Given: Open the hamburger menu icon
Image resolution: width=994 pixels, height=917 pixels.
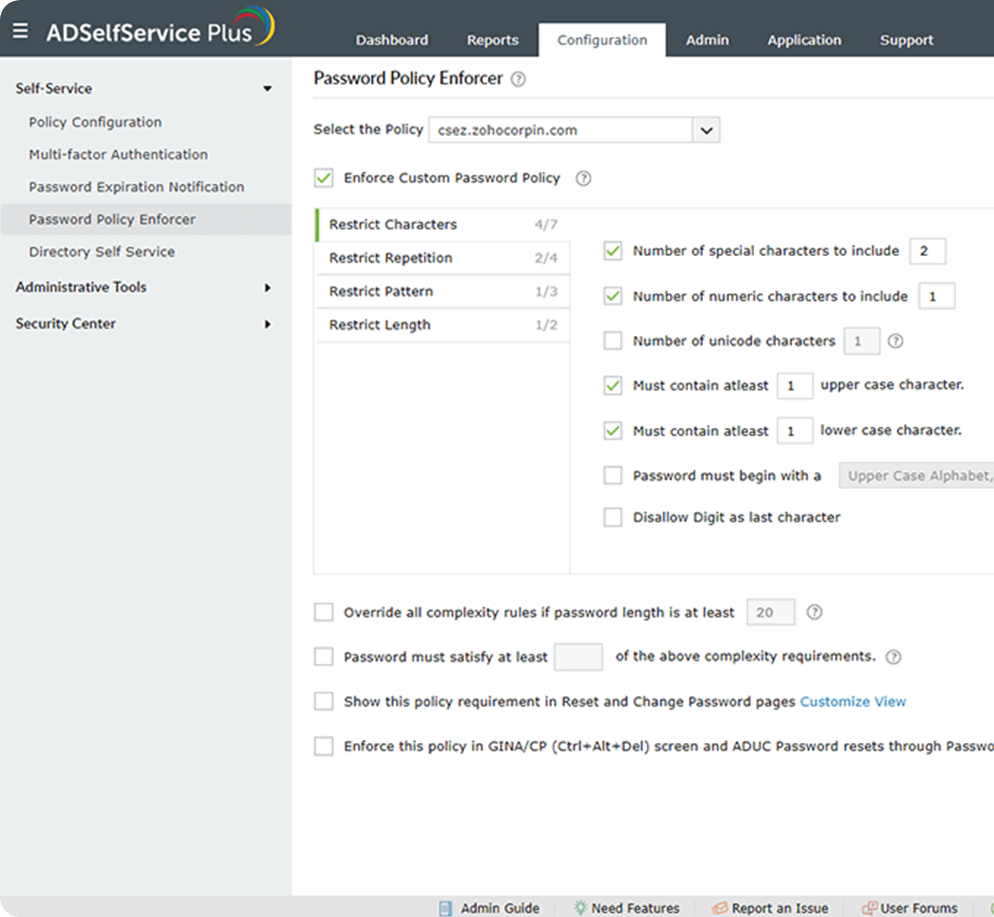Looking at the screenshot, I should (x=20, y=30).
